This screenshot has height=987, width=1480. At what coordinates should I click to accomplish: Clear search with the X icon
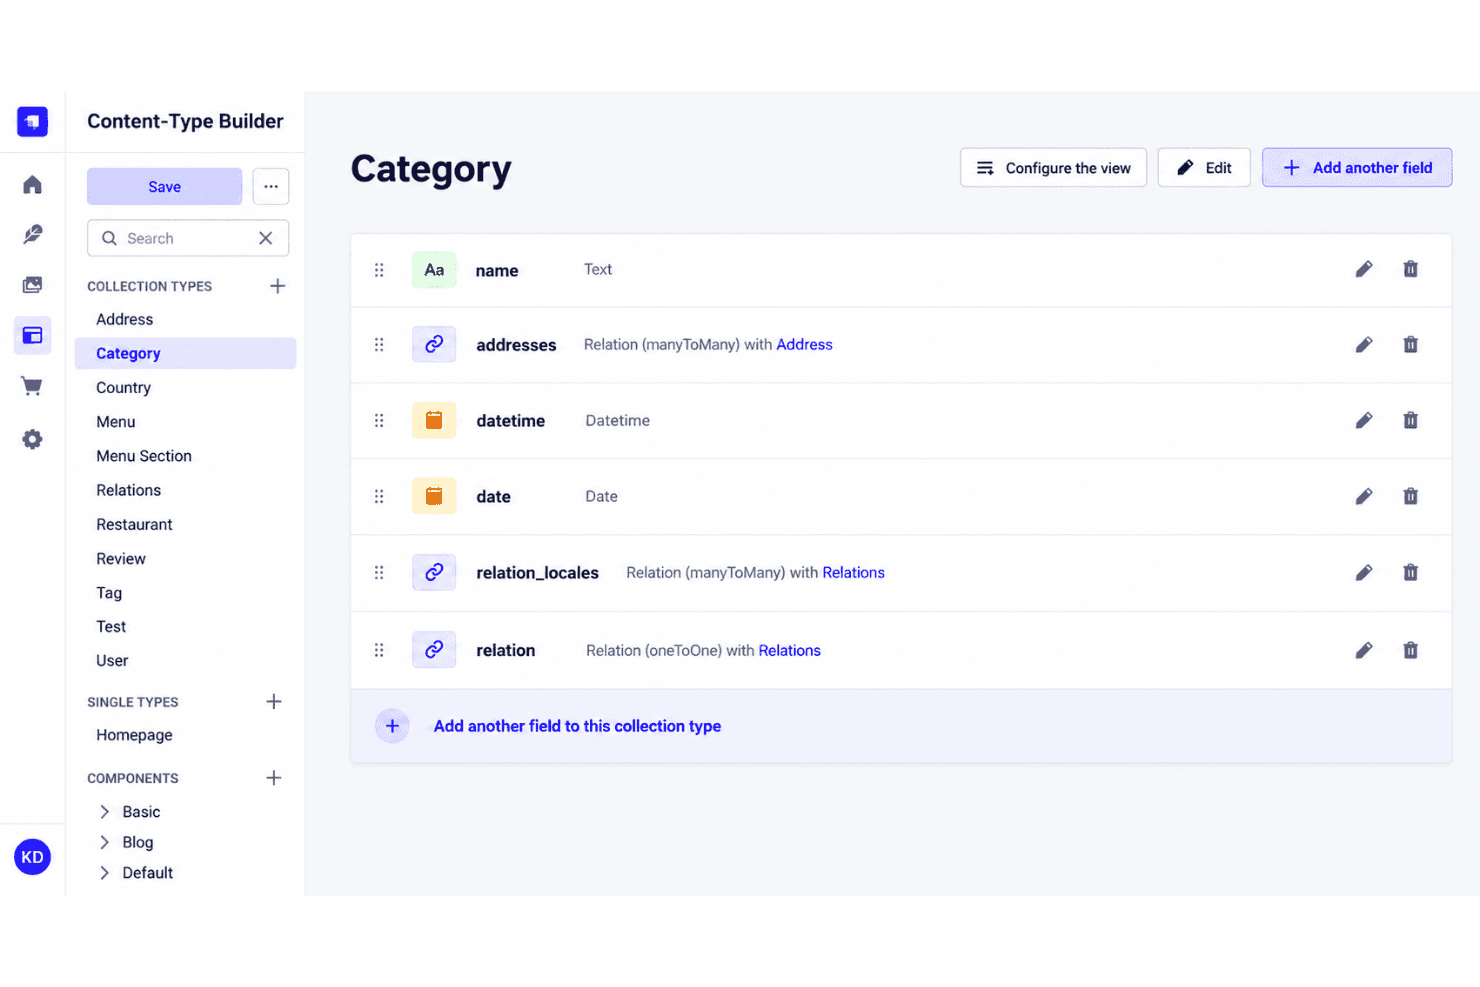(265, 238)
